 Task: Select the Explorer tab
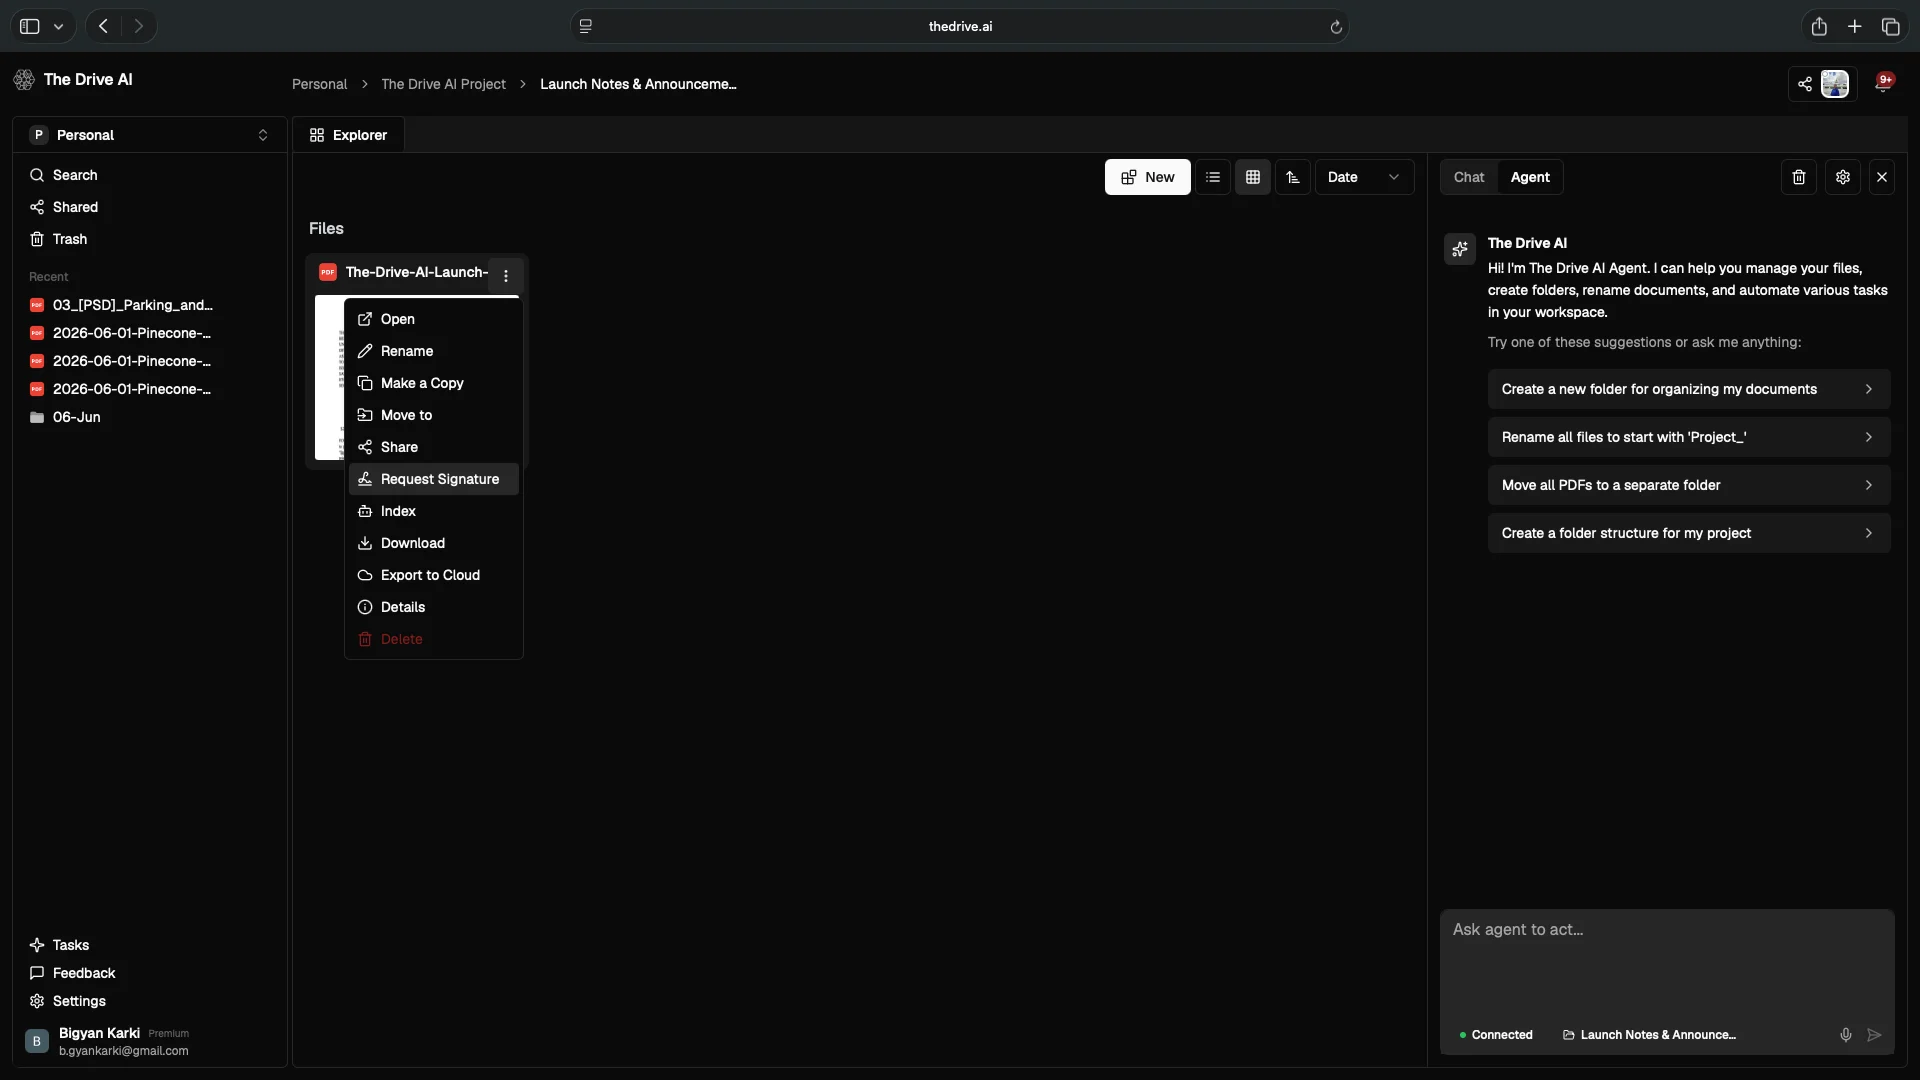click(348, 135)
